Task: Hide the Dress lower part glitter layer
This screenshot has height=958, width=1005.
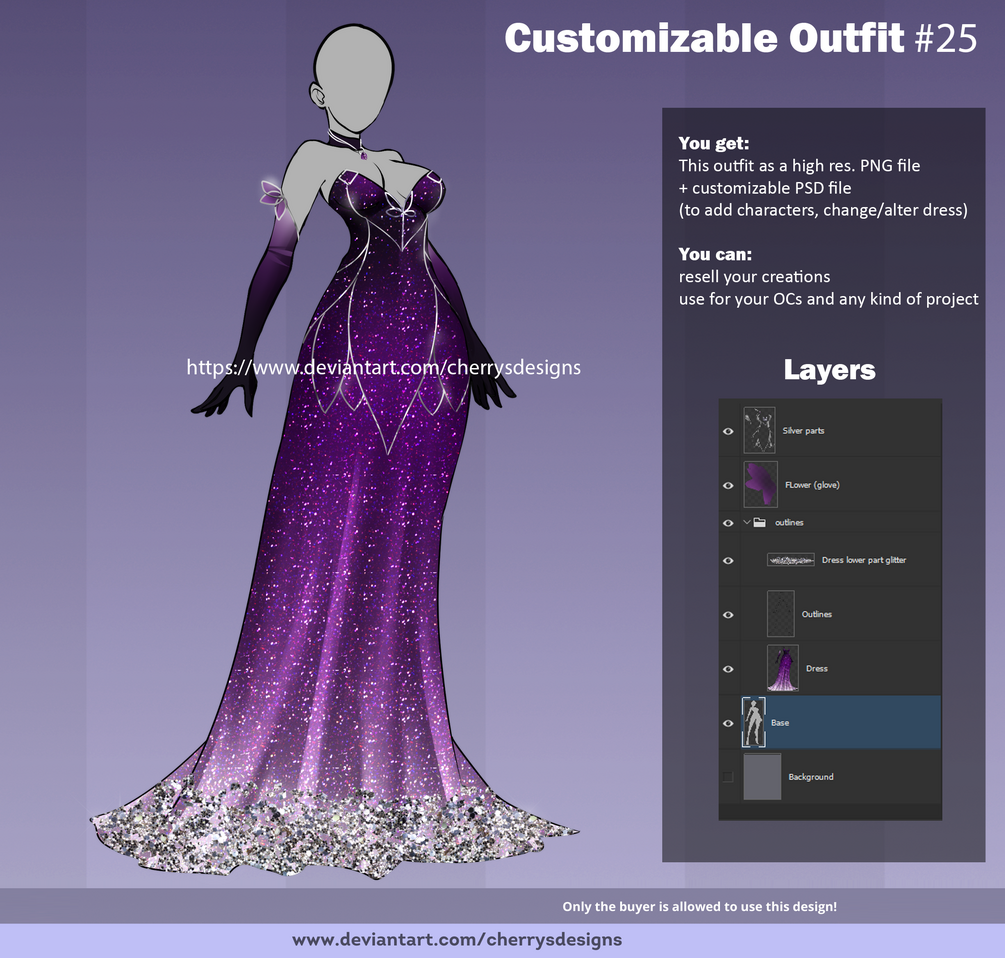Action: [728, 561]
